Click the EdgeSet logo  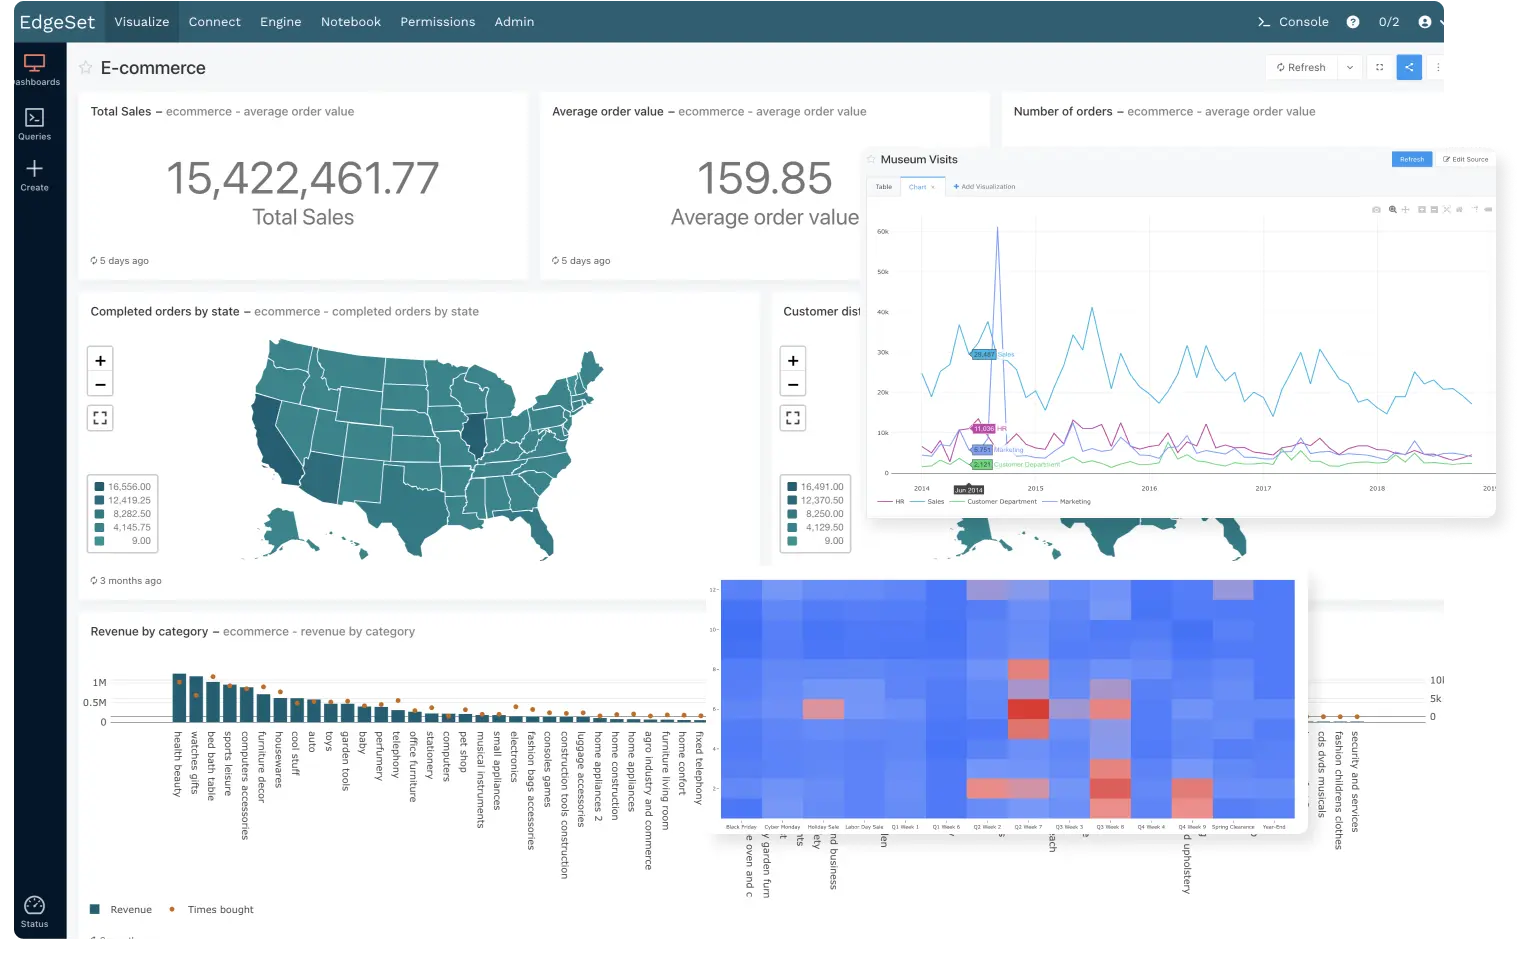point(57,22)
